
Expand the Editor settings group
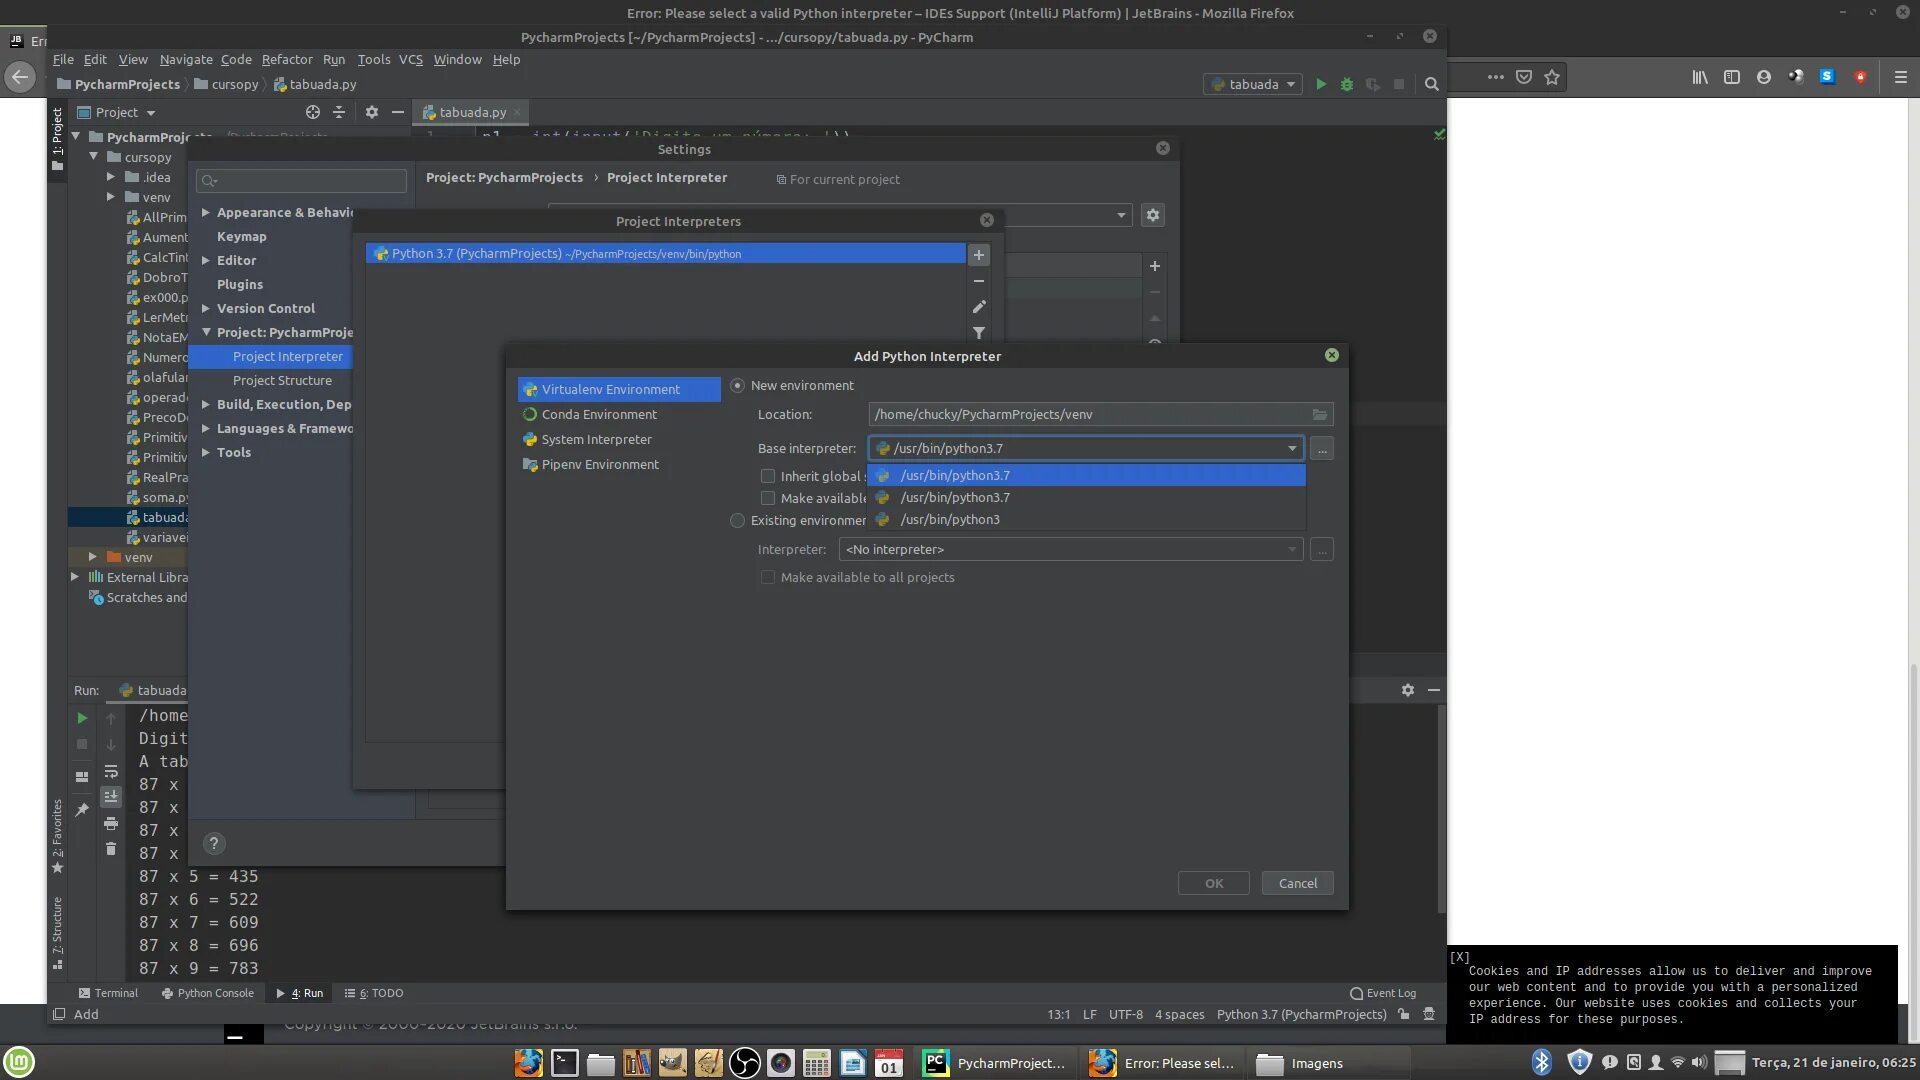click(x=205, y=261)
